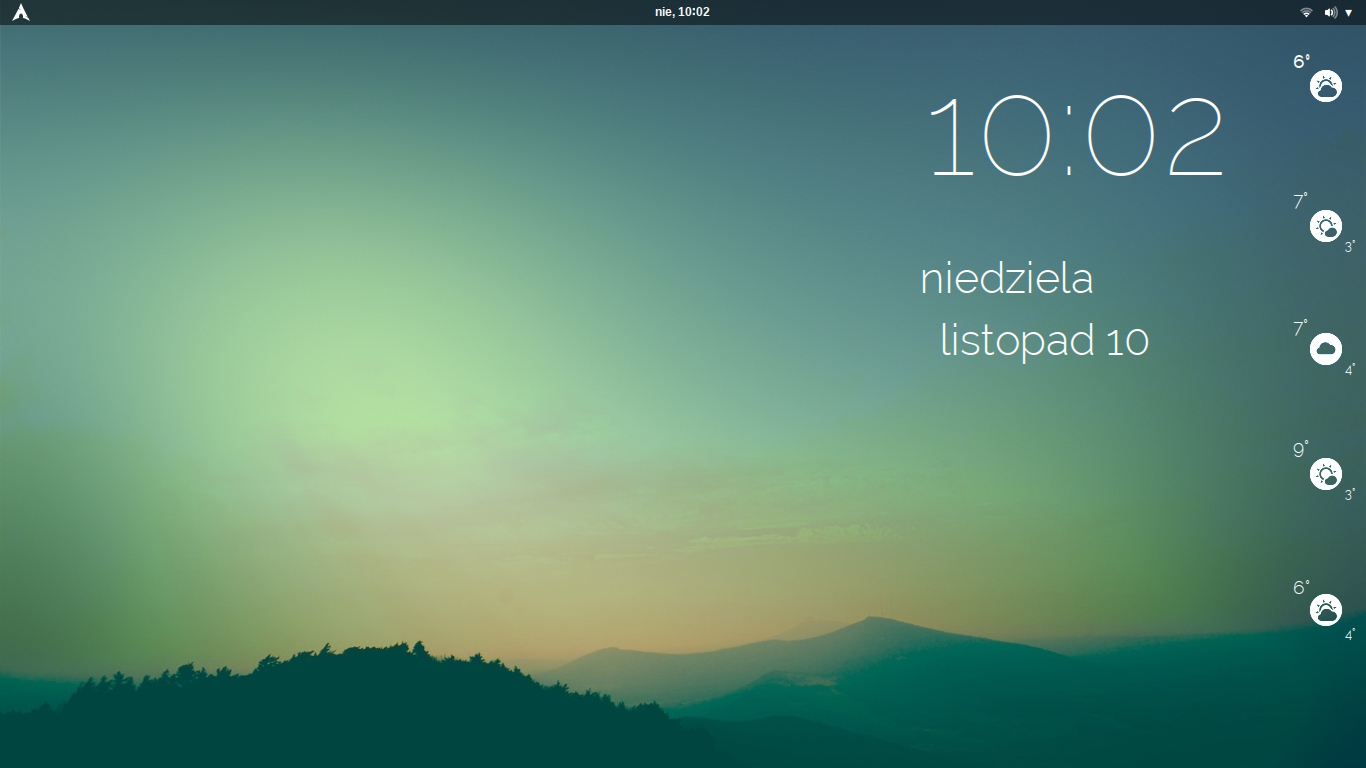Click the second weather icon from the top

coord(1326,226)
